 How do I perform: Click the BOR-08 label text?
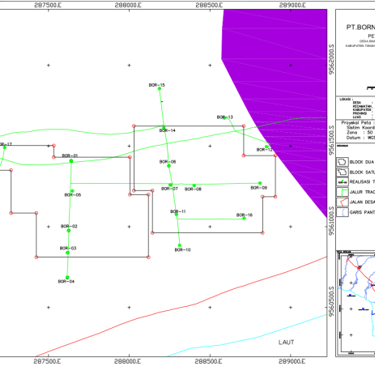193,189
